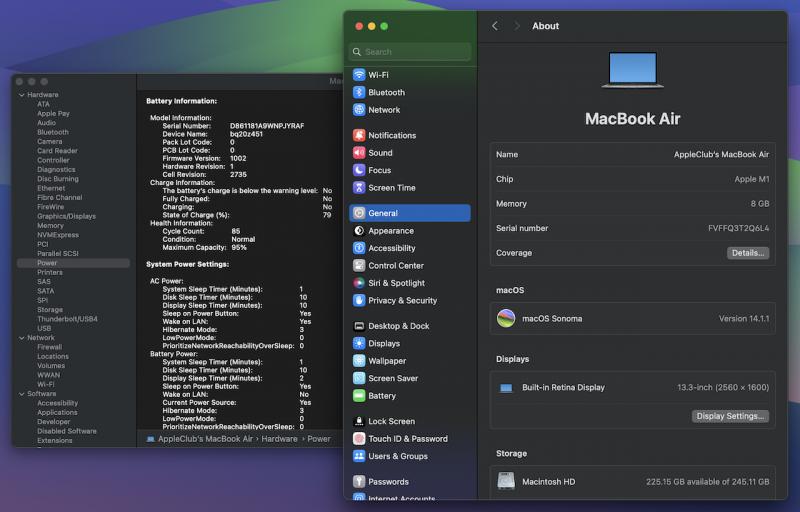
Task: Select the Focus moon icon
Action: pos(359,170)
